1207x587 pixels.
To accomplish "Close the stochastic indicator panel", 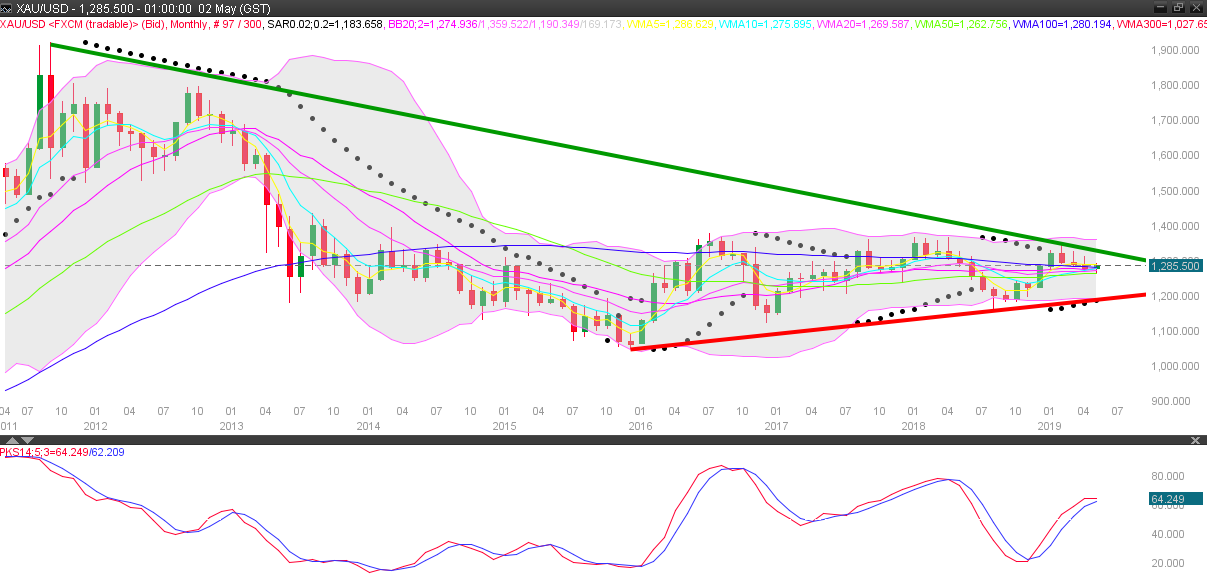I will [x=1194, y=440].
